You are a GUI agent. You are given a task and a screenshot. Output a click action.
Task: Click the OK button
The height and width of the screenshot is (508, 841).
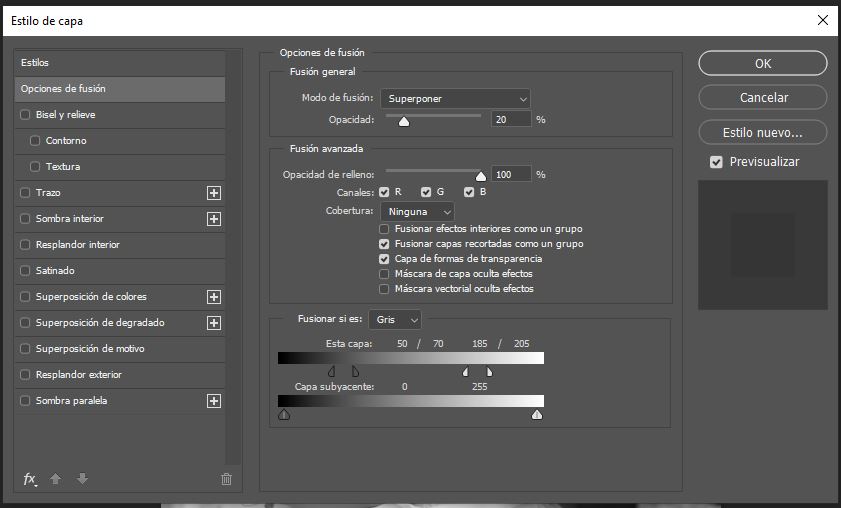[x=763, y=63]
